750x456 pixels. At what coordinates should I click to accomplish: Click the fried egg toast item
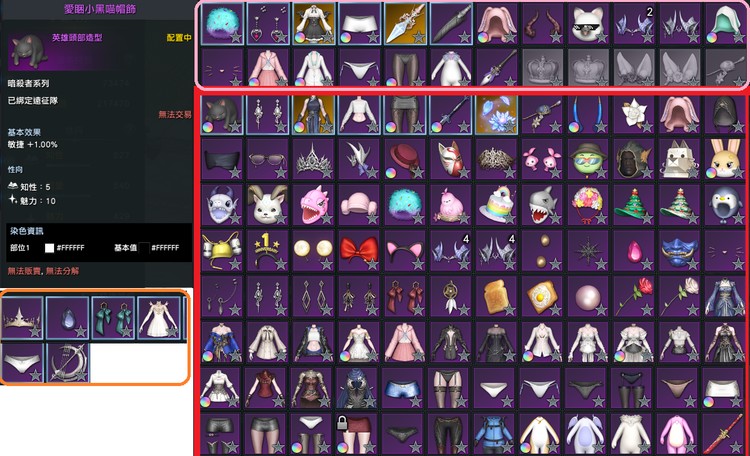(542, 297)
